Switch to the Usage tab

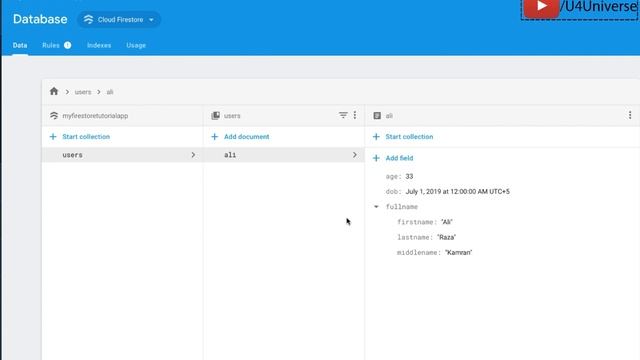click(x=136, y=45)
